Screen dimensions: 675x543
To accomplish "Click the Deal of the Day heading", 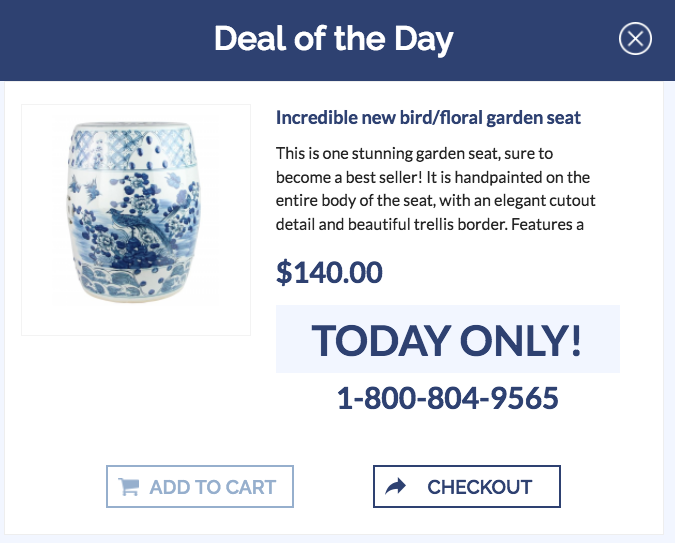I will (334, 40).
